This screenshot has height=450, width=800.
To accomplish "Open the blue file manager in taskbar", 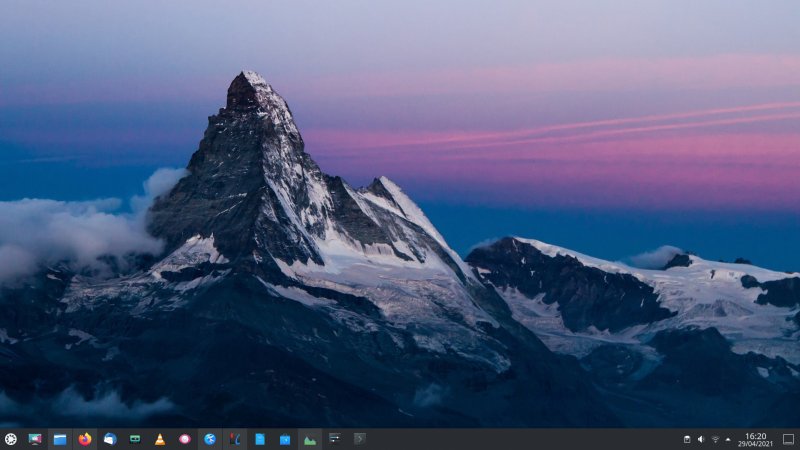I will (x=60, y=439).
